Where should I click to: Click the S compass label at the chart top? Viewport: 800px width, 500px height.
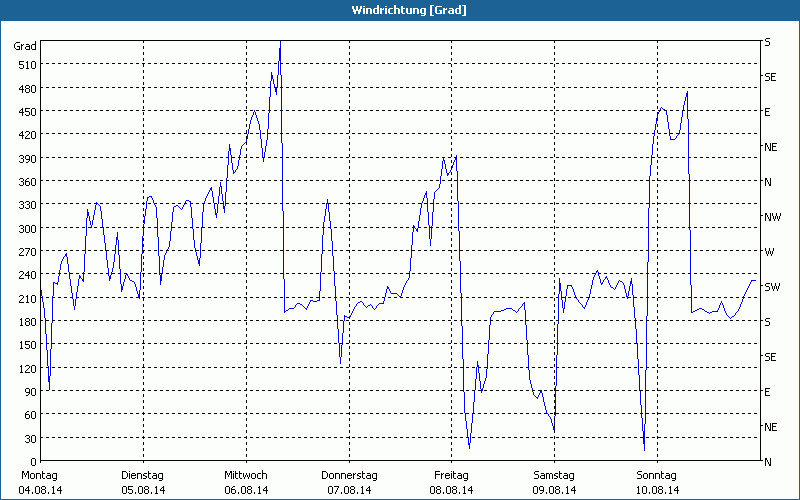click(x=767, y=42)
